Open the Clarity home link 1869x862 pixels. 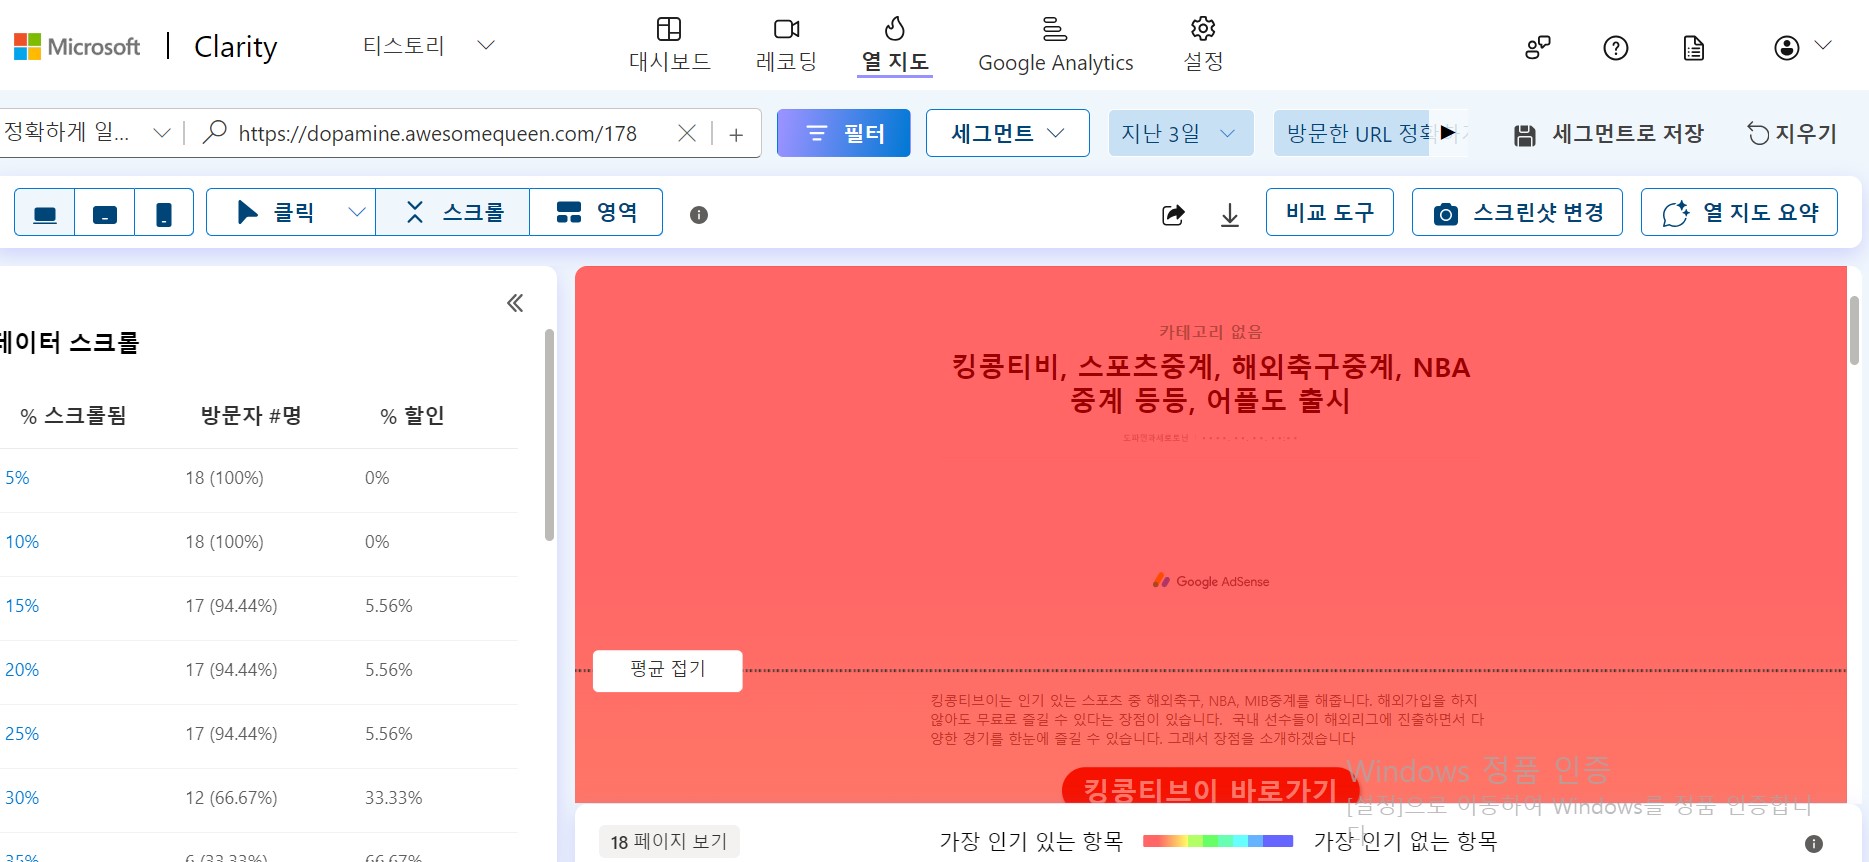(x=235, y=46)
